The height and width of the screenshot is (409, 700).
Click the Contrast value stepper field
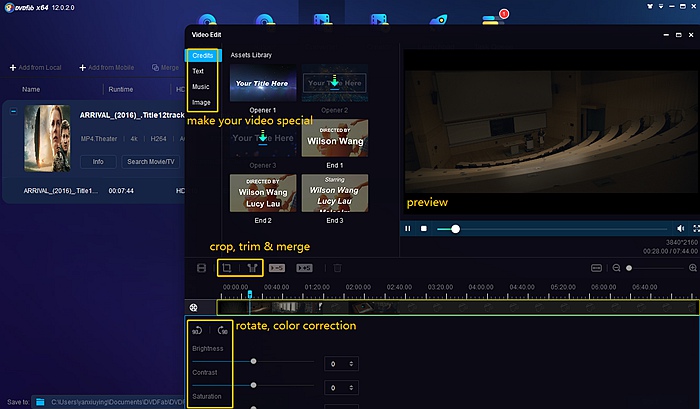[341, 388]
